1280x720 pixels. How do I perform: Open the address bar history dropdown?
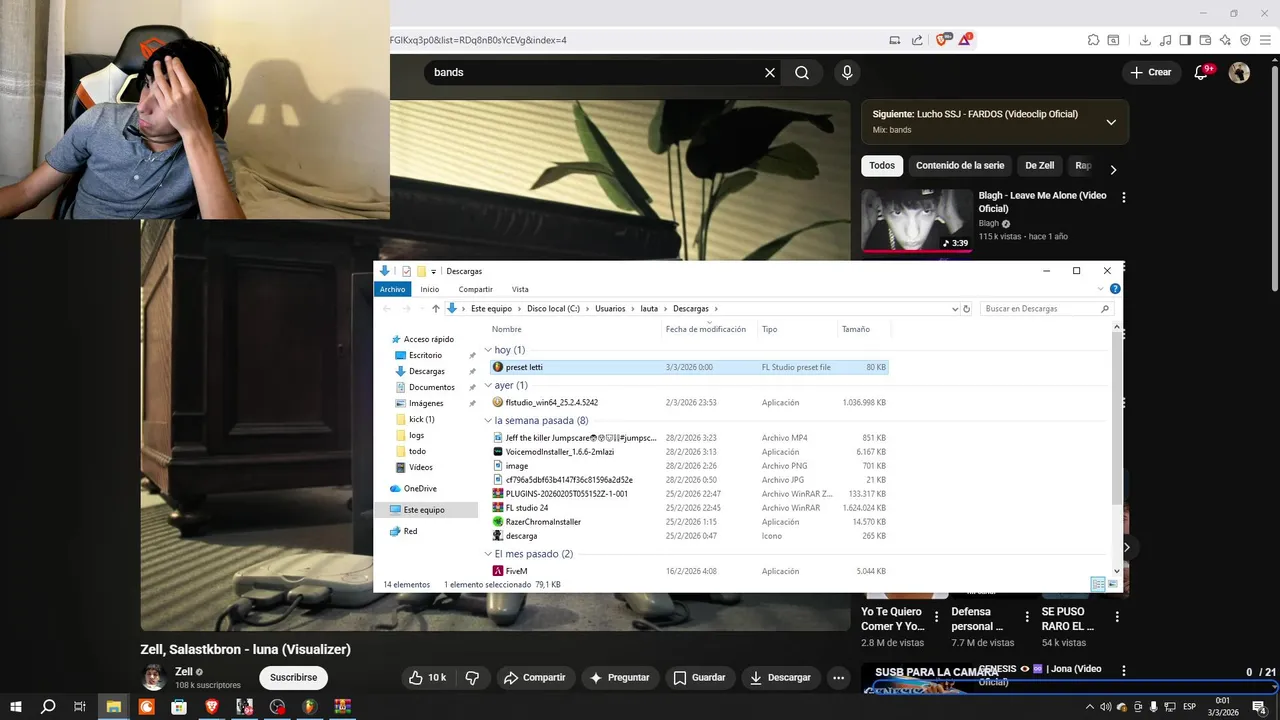955,309
